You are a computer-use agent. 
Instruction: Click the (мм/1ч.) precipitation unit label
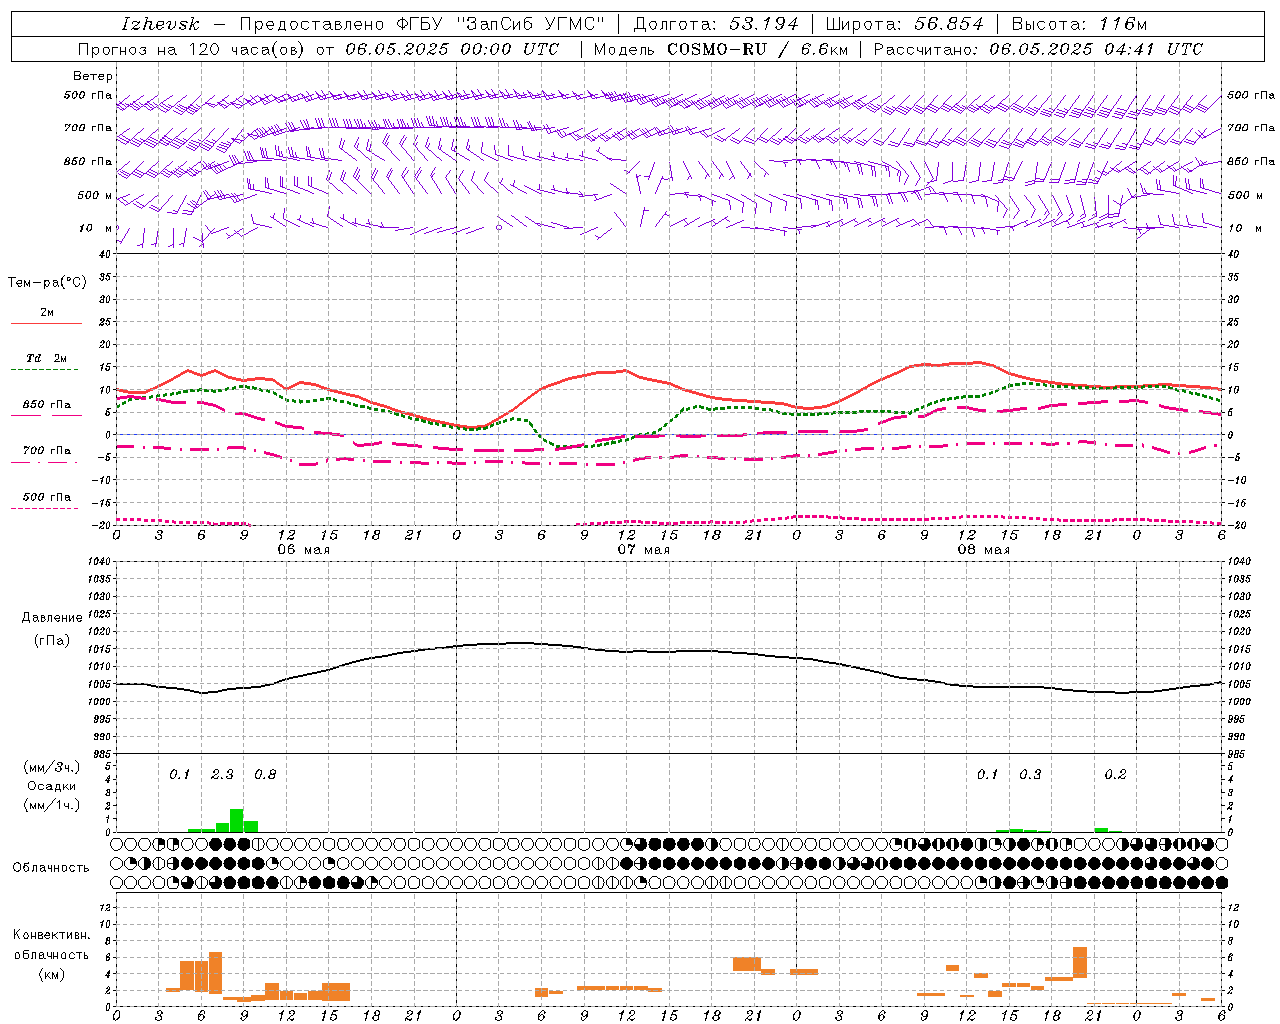coord(51,805)
